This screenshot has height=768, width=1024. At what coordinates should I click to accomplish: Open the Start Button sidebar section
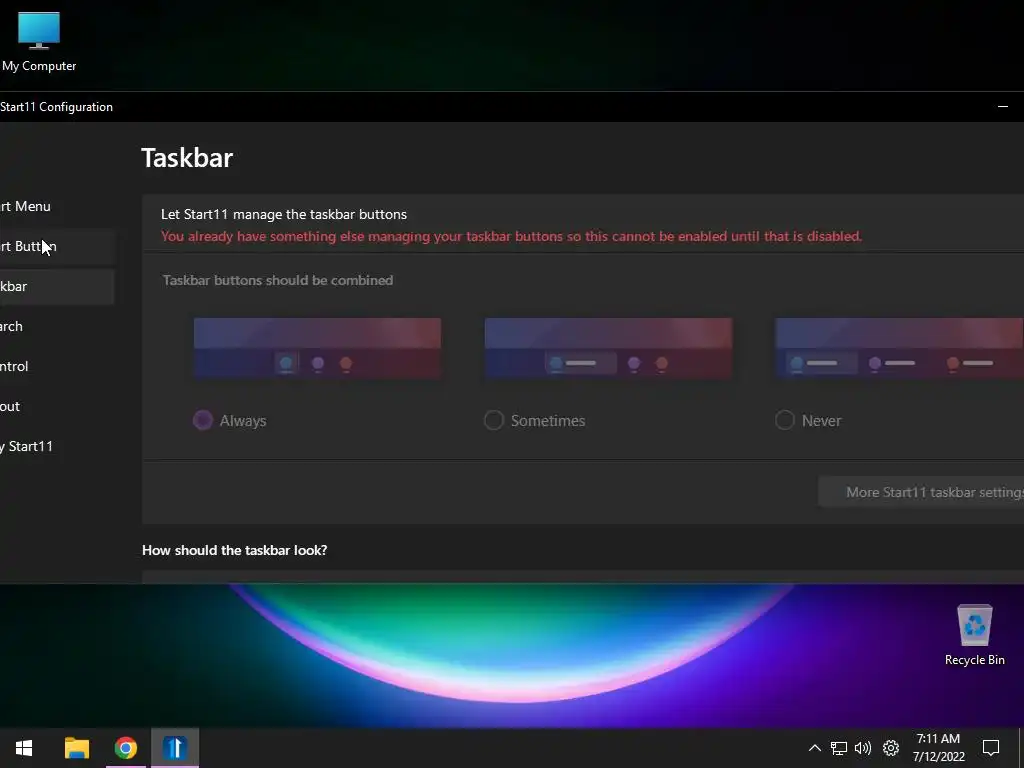tap(57, 246)
